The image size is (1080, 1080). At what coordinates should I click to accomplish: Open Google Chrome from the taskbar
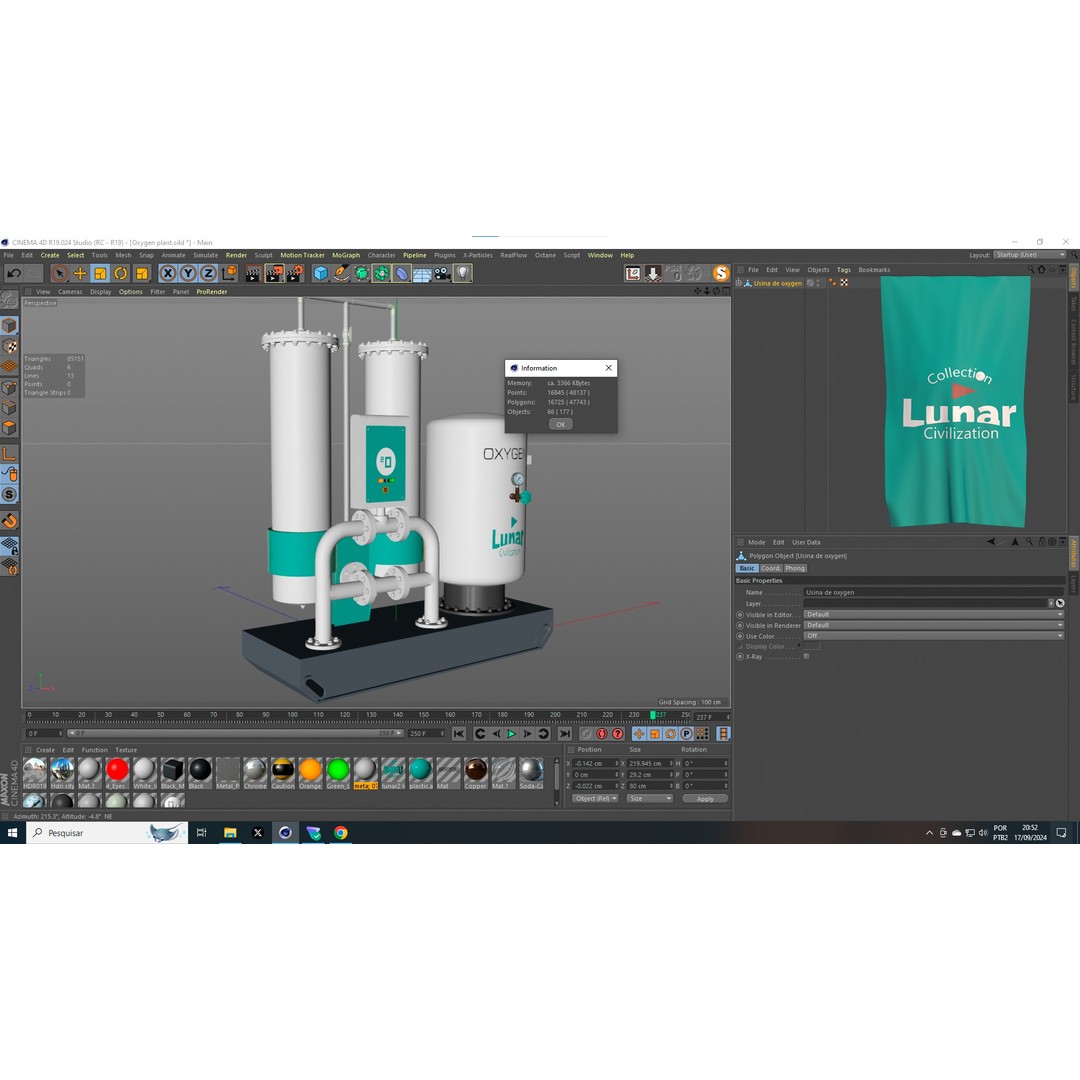pos(341,833)
